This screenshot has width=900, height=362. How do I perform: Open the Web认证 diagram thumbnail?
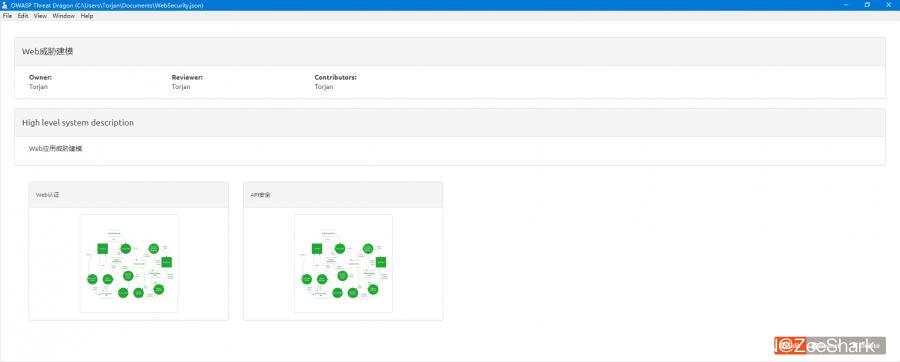(x=129, y=263)
